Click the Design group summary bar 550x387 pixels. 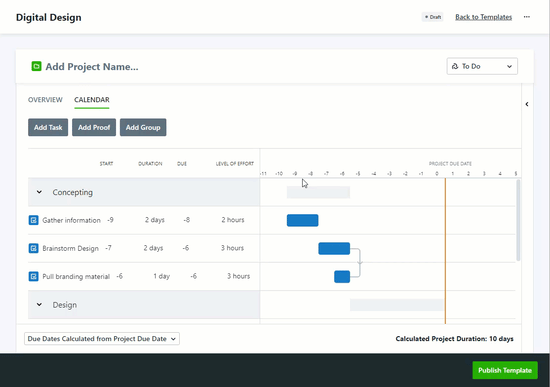point(397,305)
